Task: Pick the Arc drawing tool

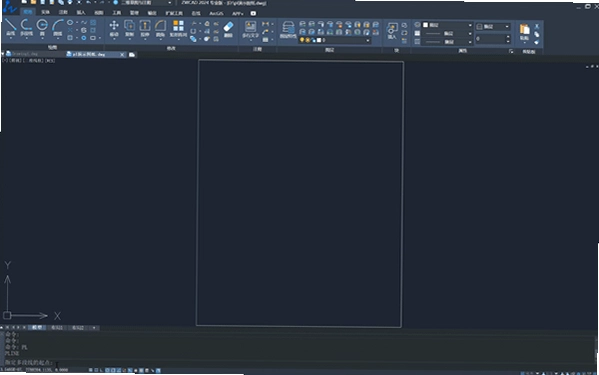Action: (57, 28)
